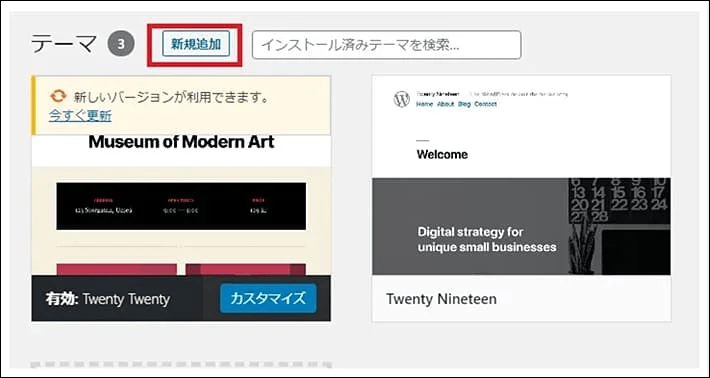The width and height of the screenshot is (710, 378).
Task: Click the Contact link in Twenty Nineteen preview
Action: (x=485, y=104)
